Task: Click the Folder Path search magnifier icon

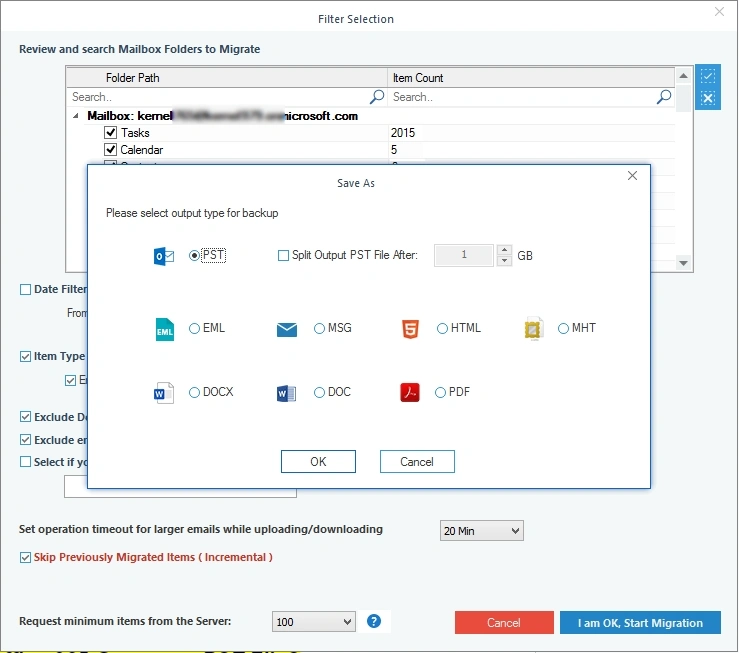Action: click(377, 97)
